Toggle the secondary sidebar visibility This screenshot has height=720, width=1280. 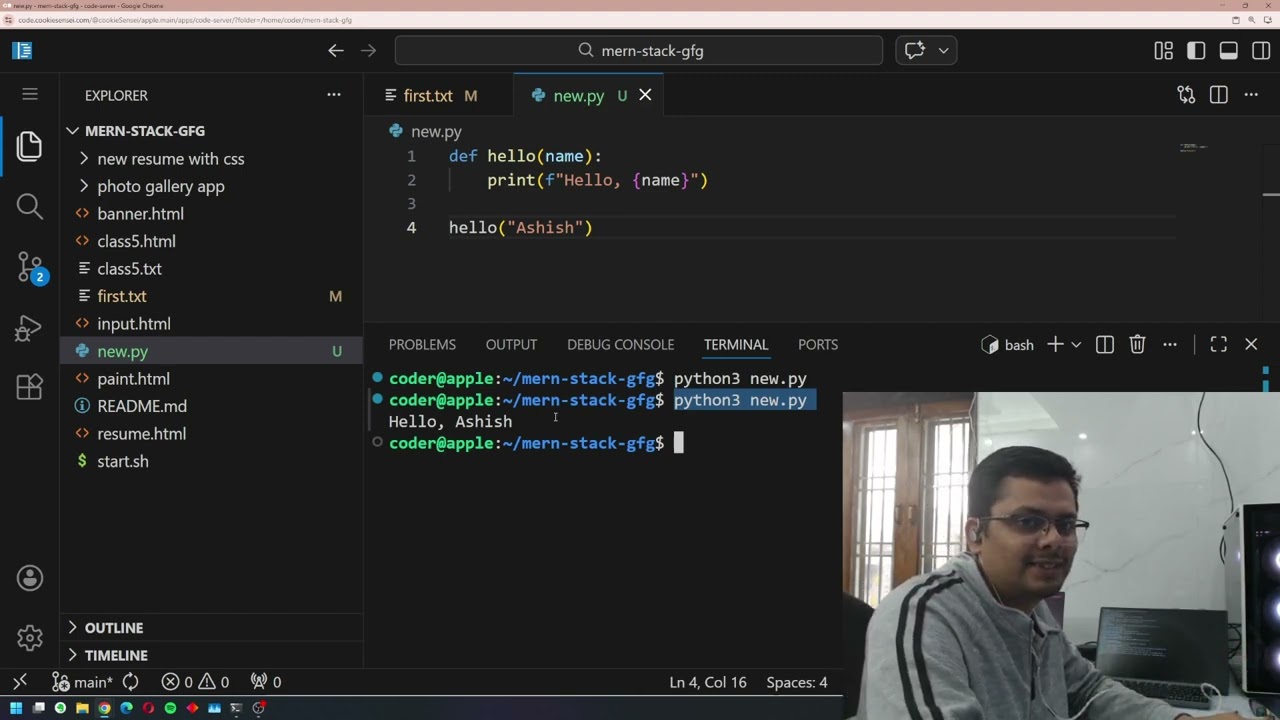point(1261,50)
